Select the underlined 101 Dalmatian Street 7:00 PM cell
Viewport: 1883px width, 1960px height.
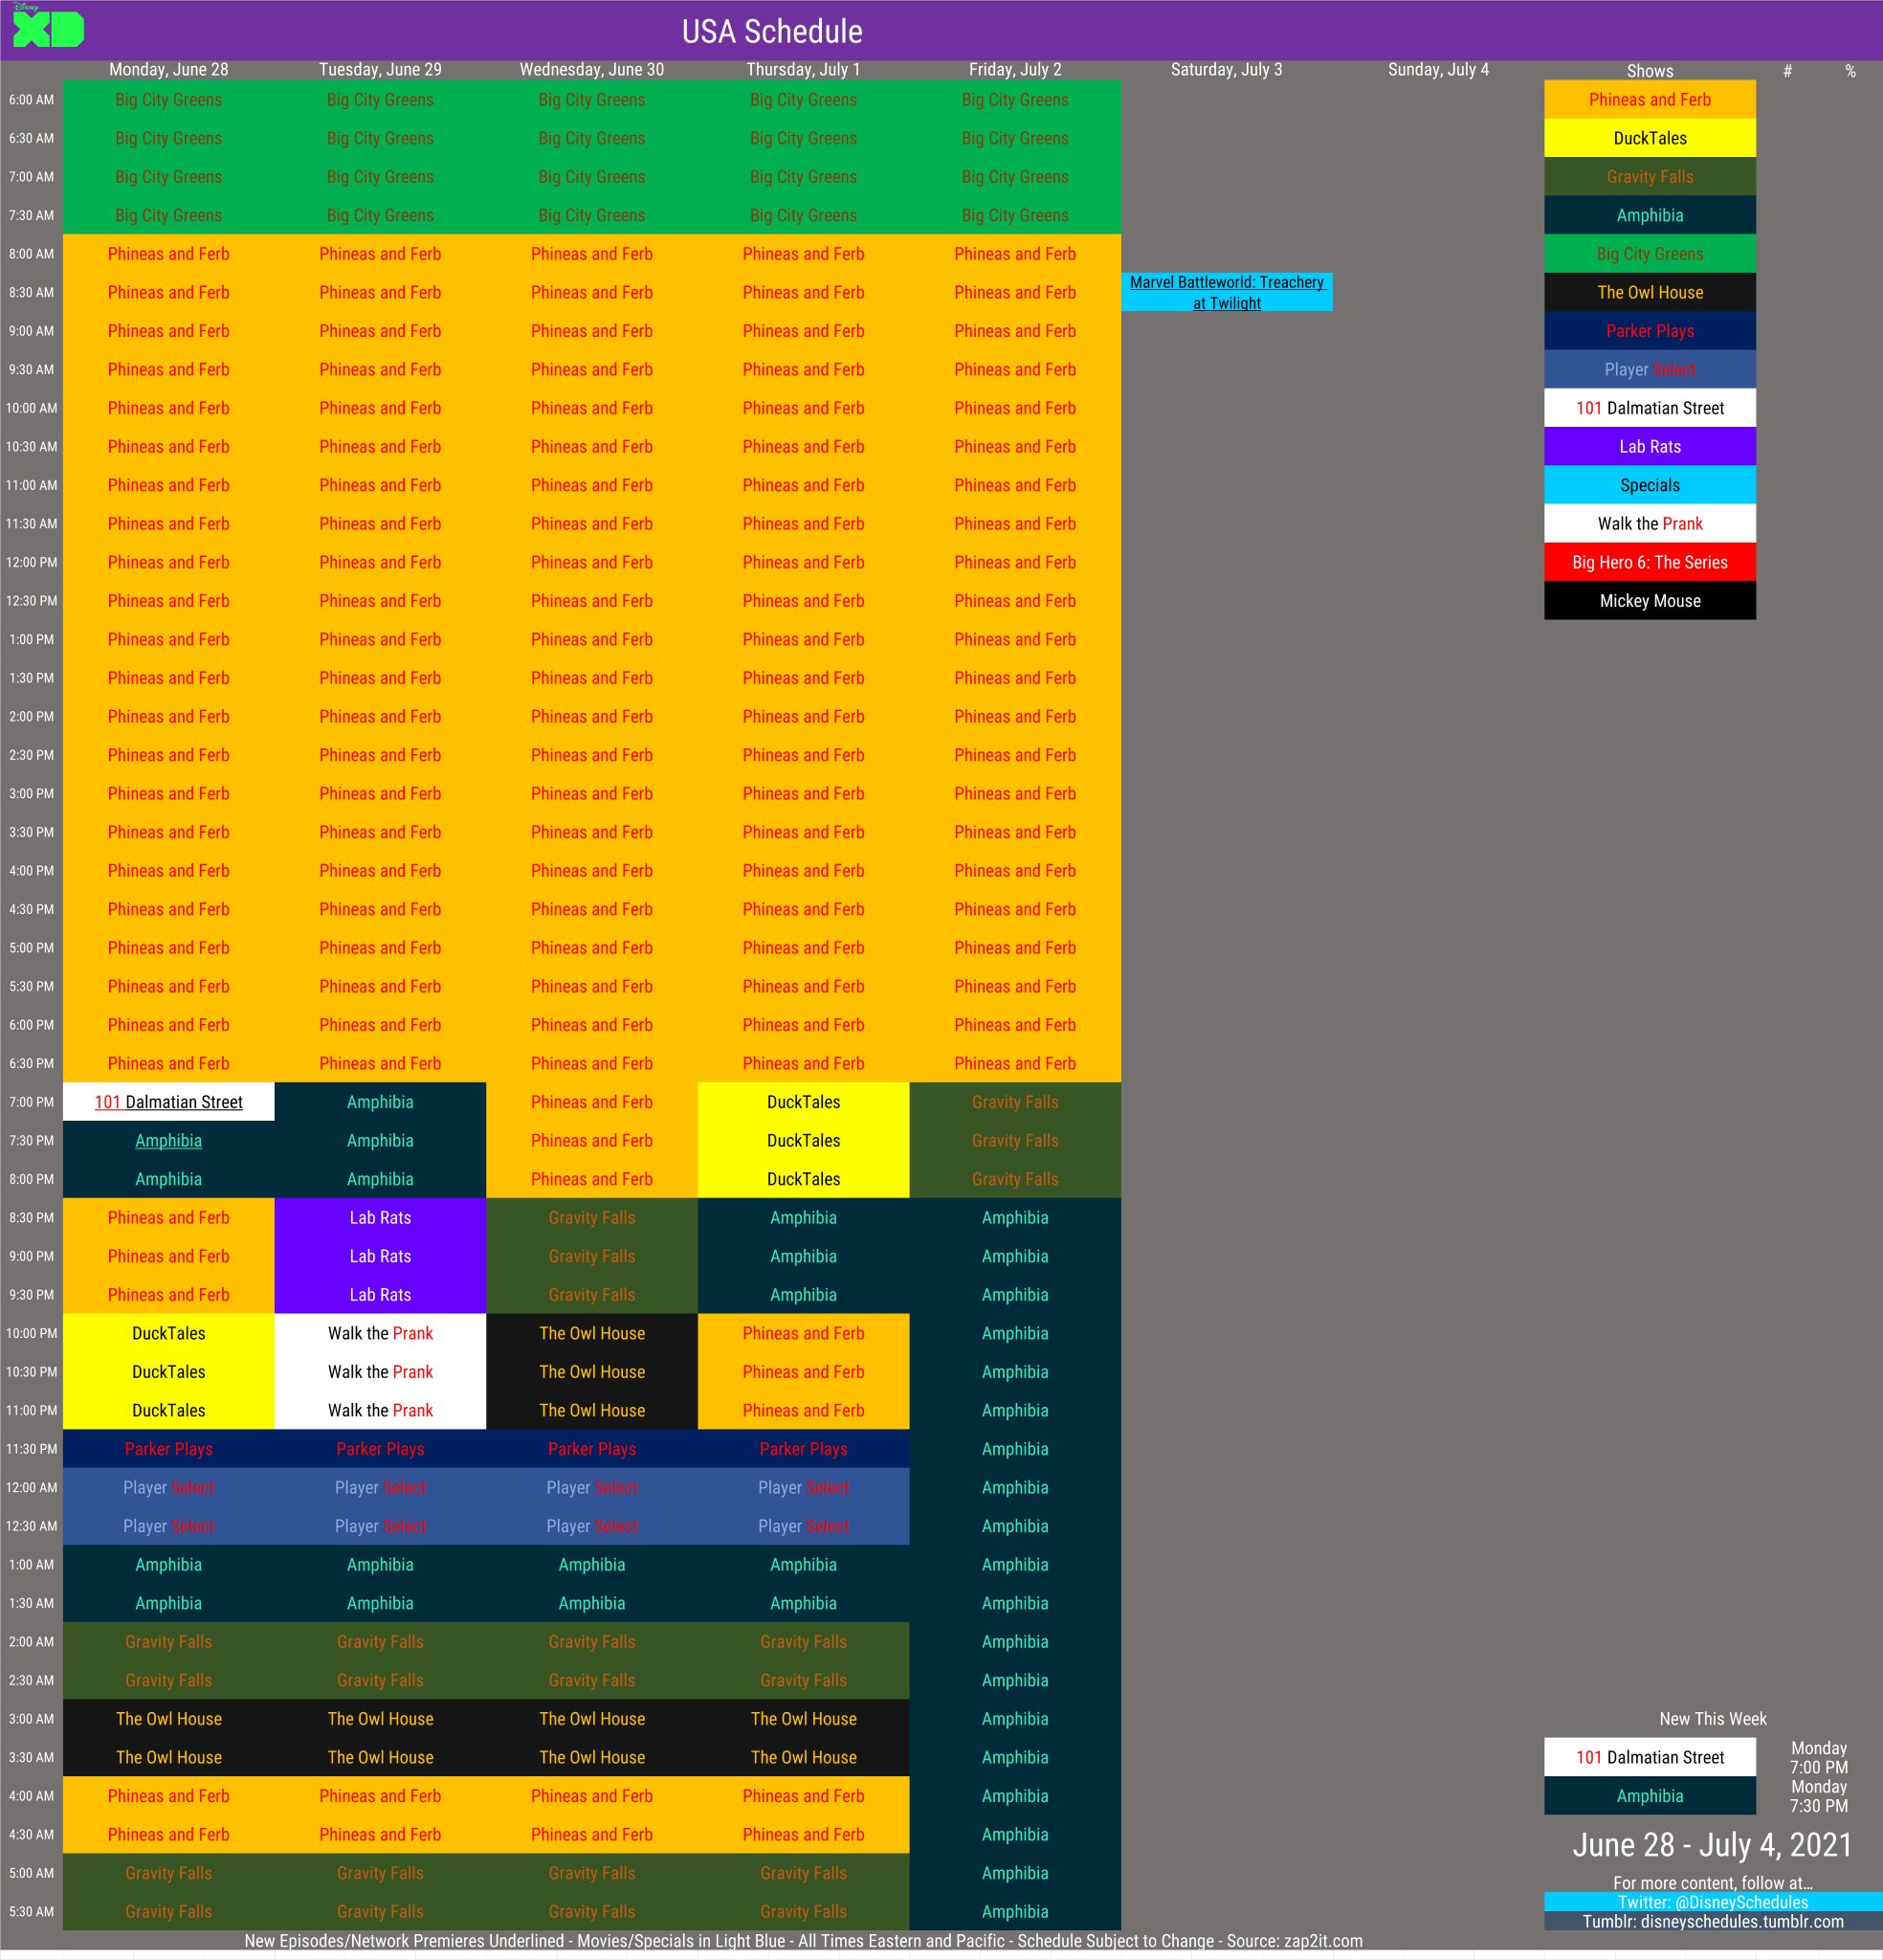click(168, 1102)
